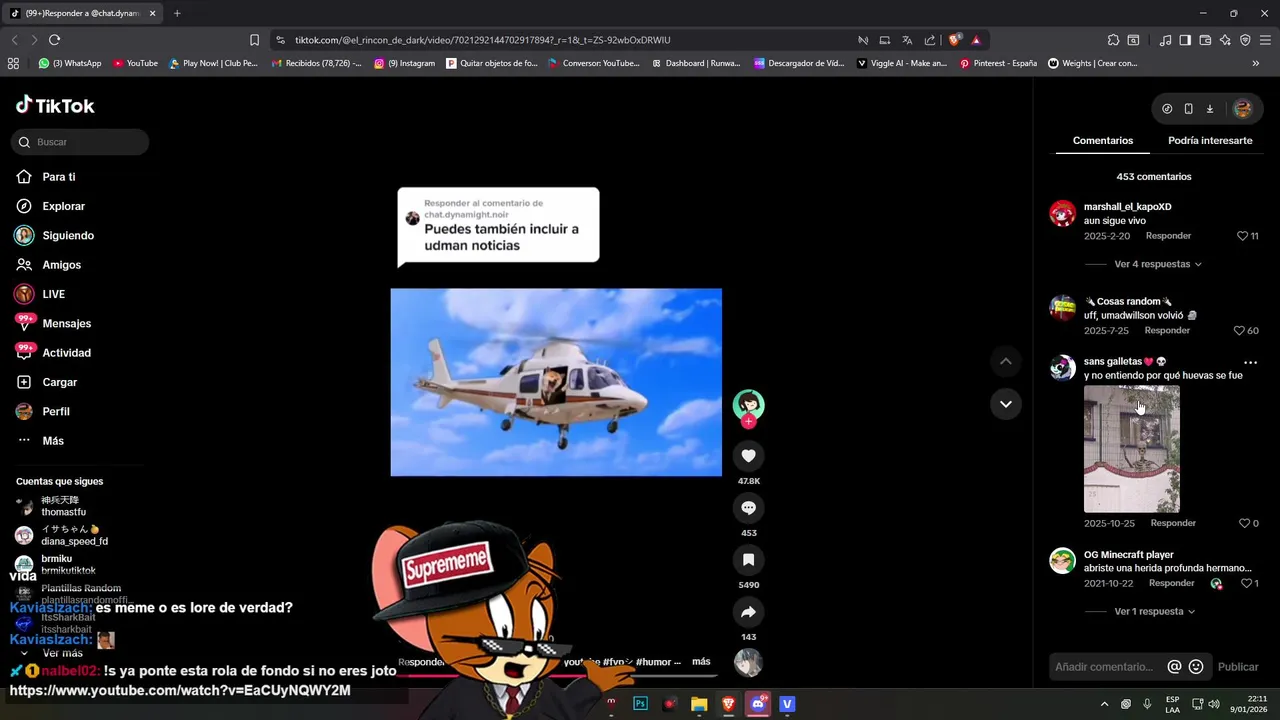The height and width of the screenshot is (720, 1280).
Task: Open the profile avatar in top-right pill
Action: tap(1242, 109)
